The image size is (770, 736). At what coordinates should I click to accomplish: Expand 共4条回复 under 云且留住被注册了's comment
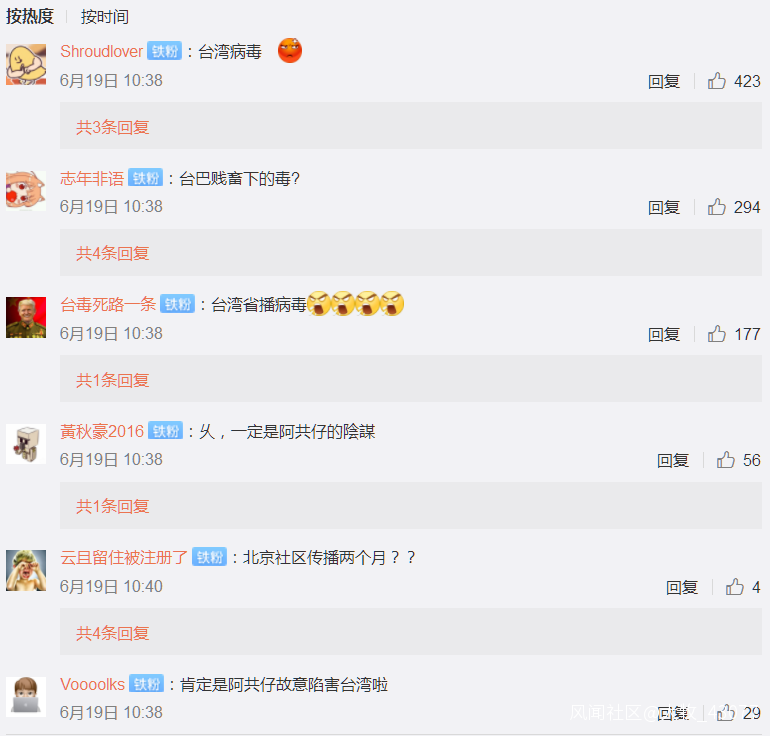tap(112, 633)
